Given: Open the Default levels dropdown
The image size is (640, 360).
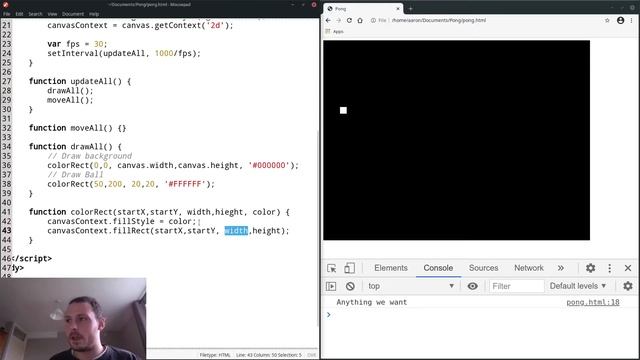Looking at the screenshot, I should click(578, 286).
